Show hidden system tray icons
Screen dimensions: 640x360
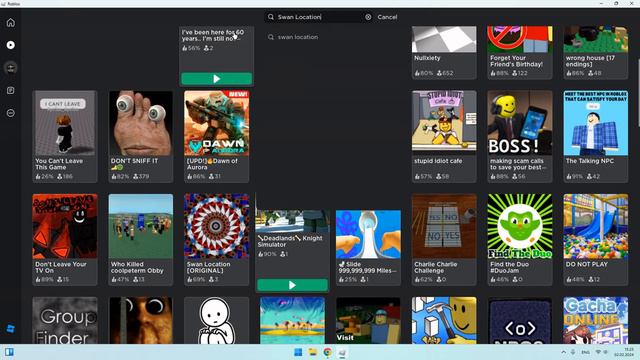pyautogui.click(x=564, y=352)
